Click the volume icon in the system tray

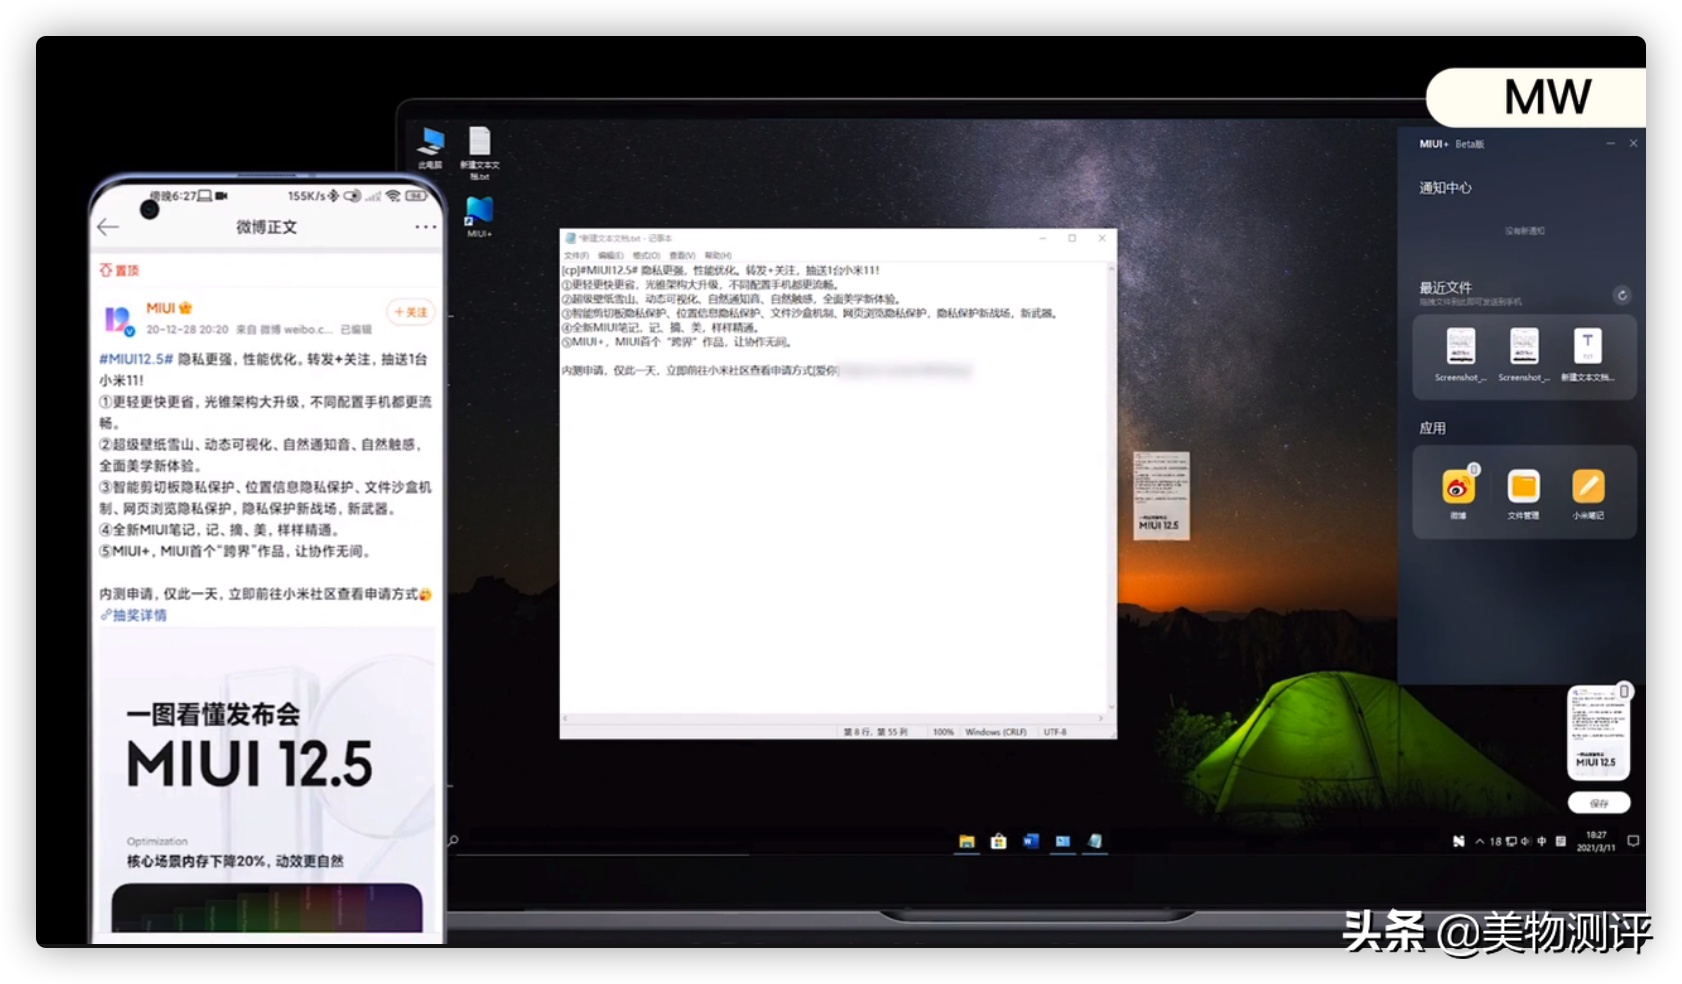click(x=1526, y=842)
